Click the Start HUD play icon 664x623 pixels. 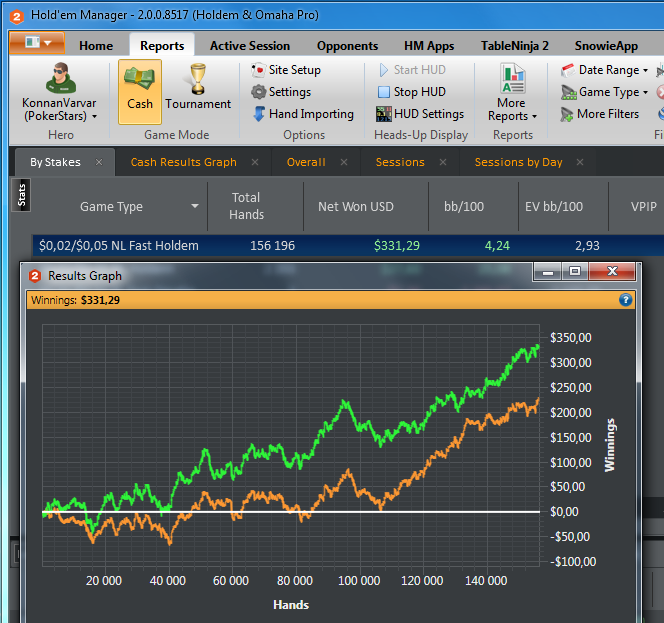[383, 70]
